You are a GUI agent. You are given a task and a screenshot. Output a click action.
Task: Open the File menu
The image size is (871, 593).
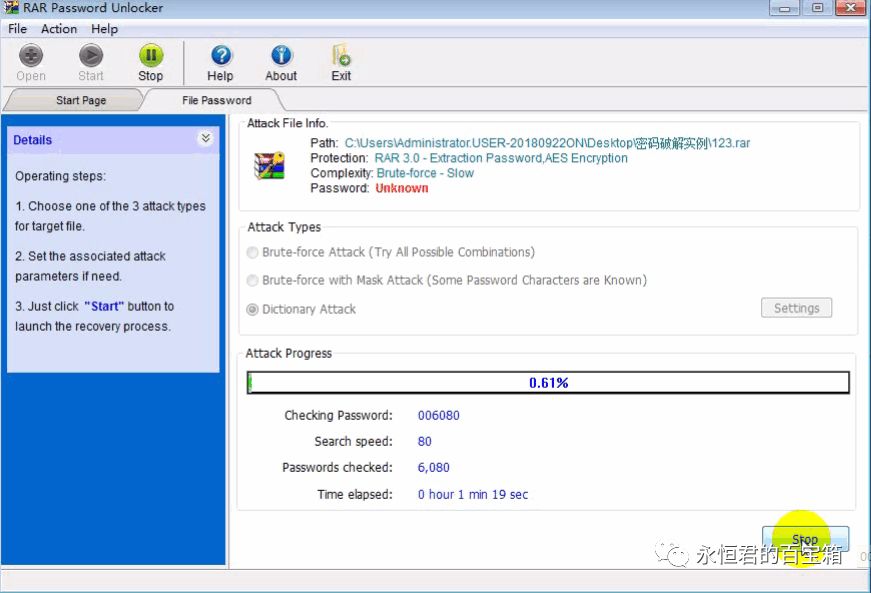click(x=17, y=29)
